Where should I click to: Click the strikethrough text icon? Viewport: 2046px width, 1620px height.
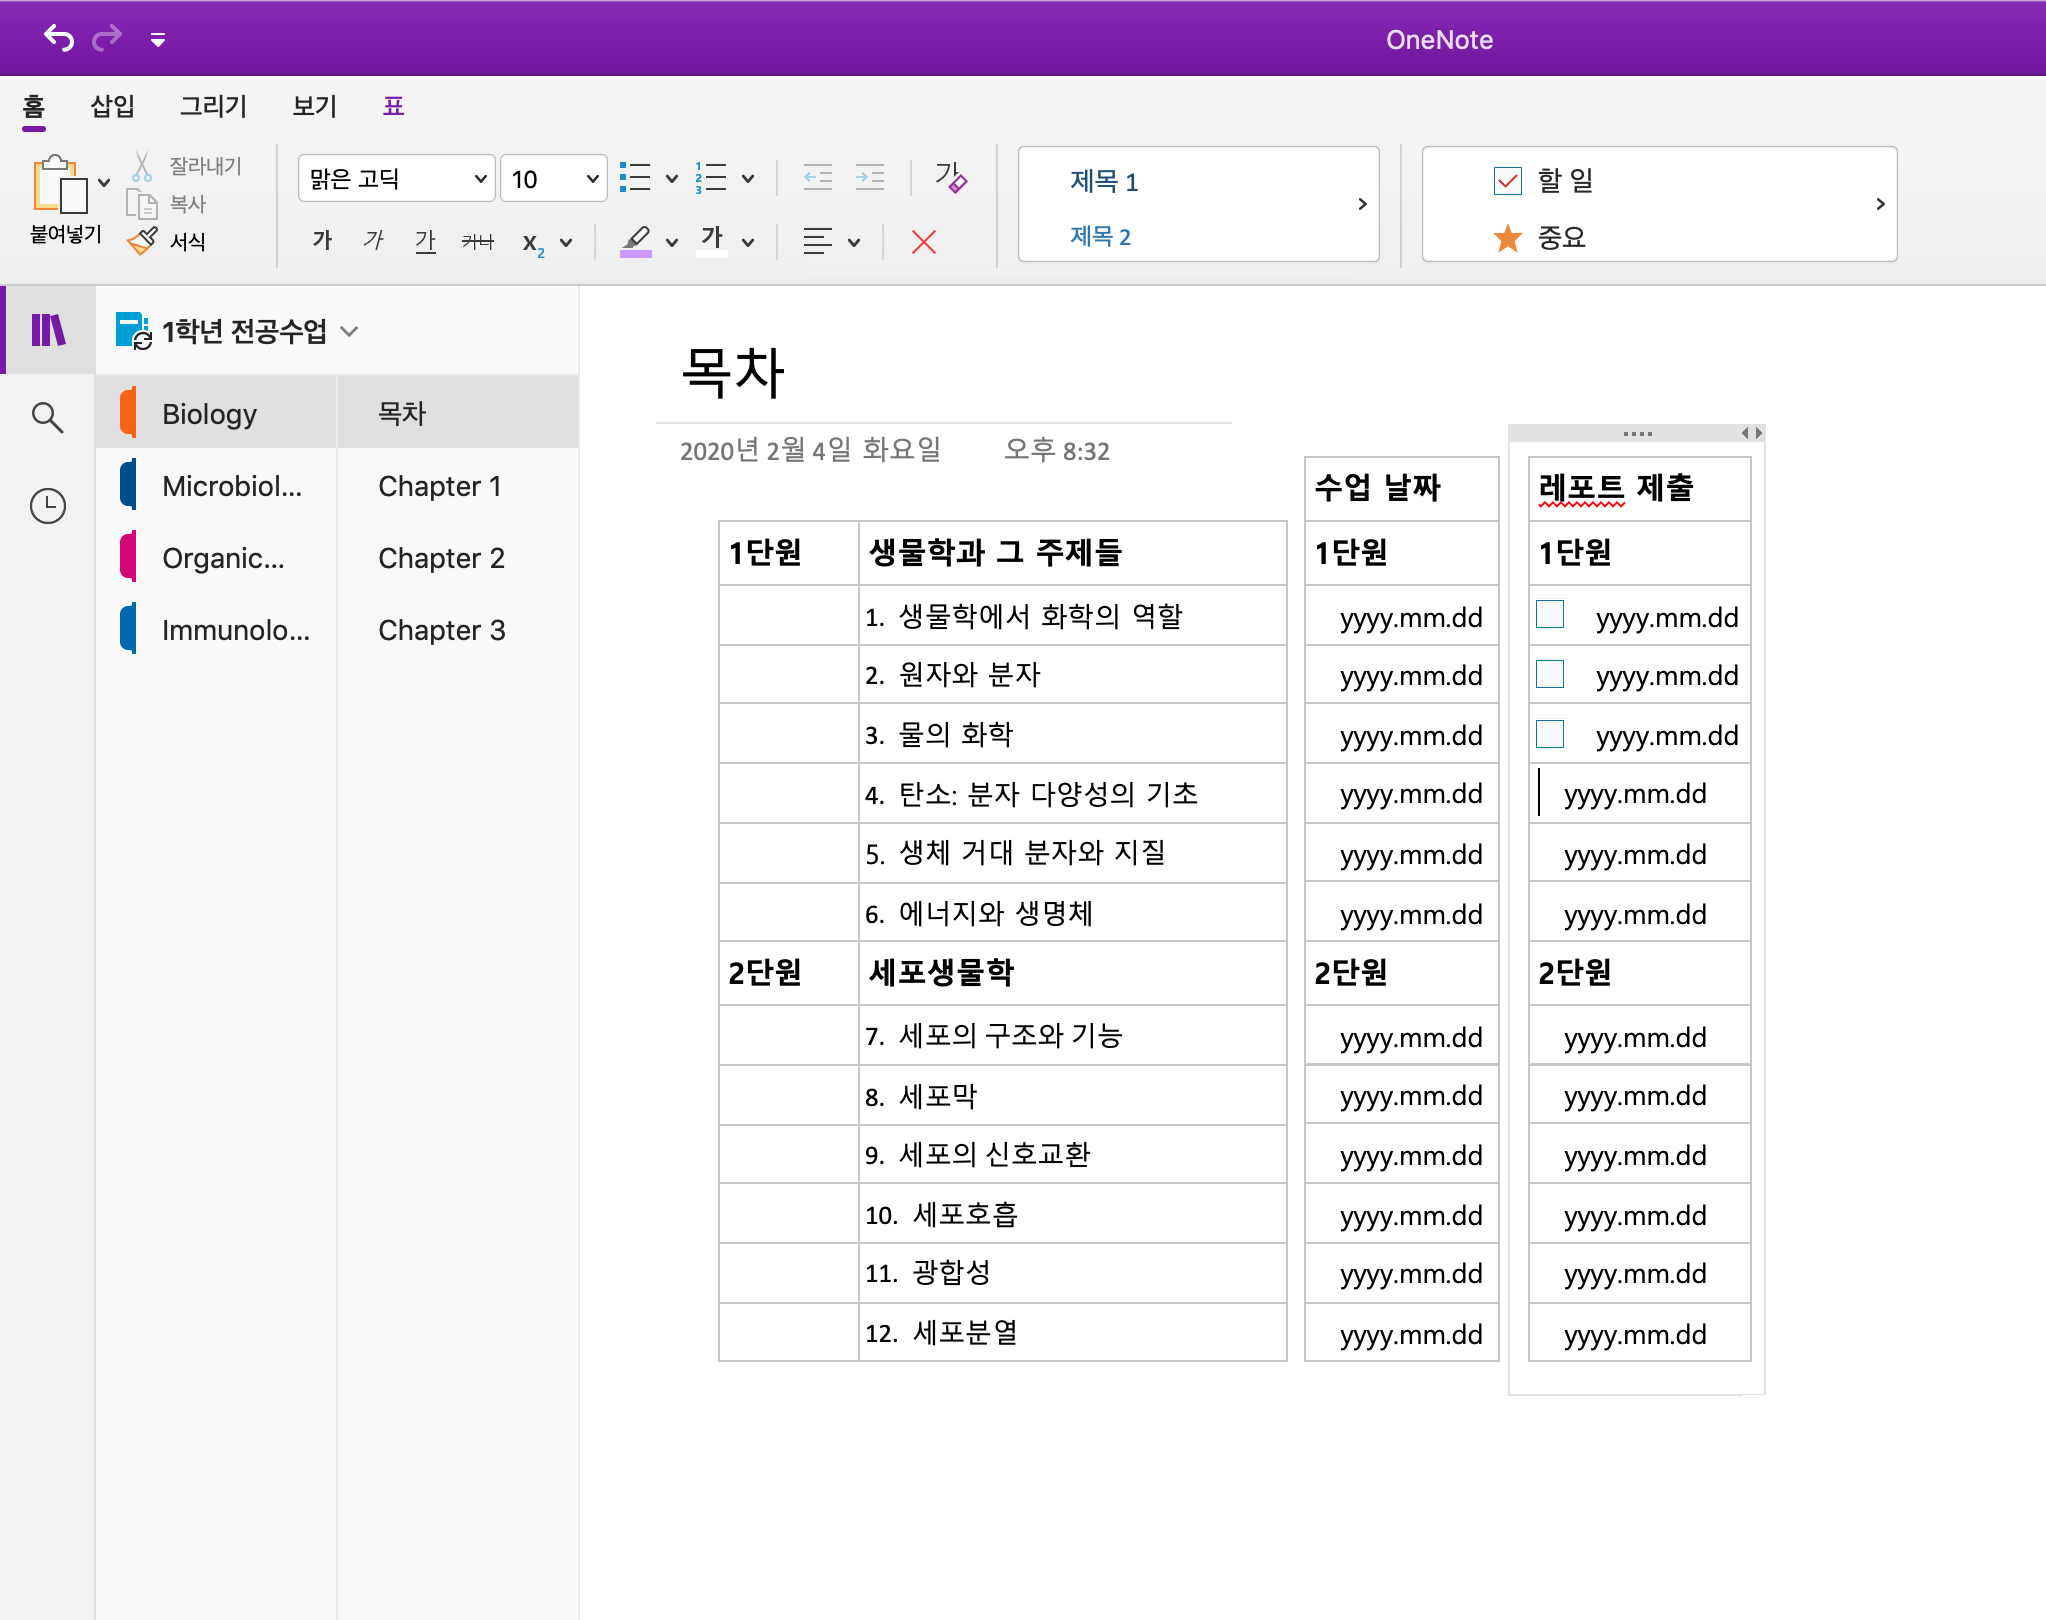point(477,241)
